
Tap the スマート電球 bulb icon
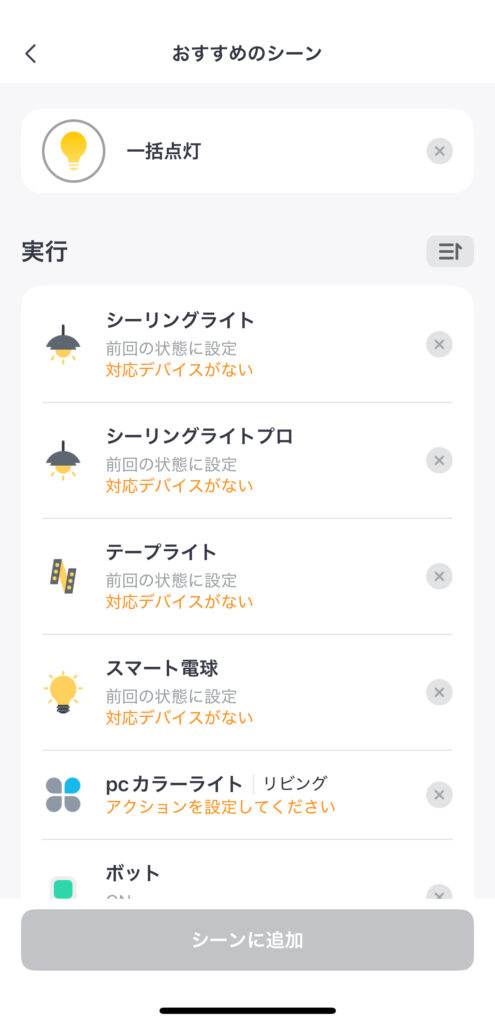(x=63, y=692)
